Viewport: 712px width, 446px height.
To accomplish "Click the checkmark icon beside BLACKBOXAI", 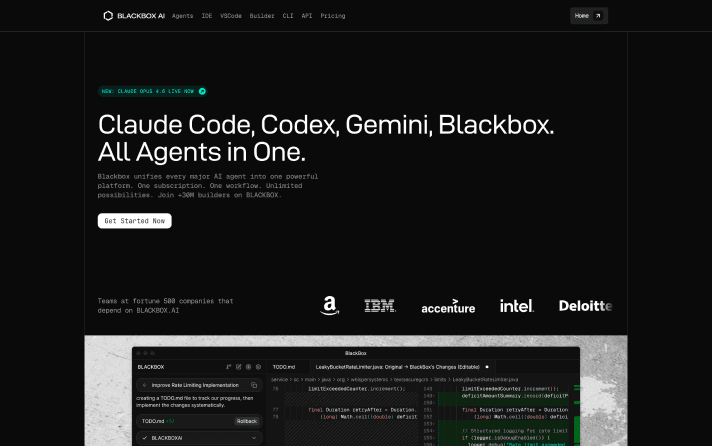I will (x=145, y=438).
